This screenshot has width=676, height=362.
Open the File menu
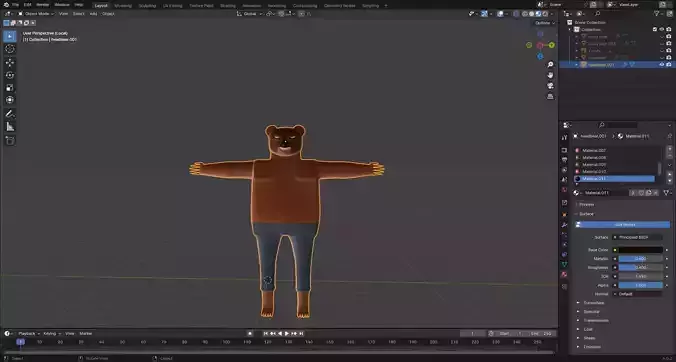(x=15, y=5)
